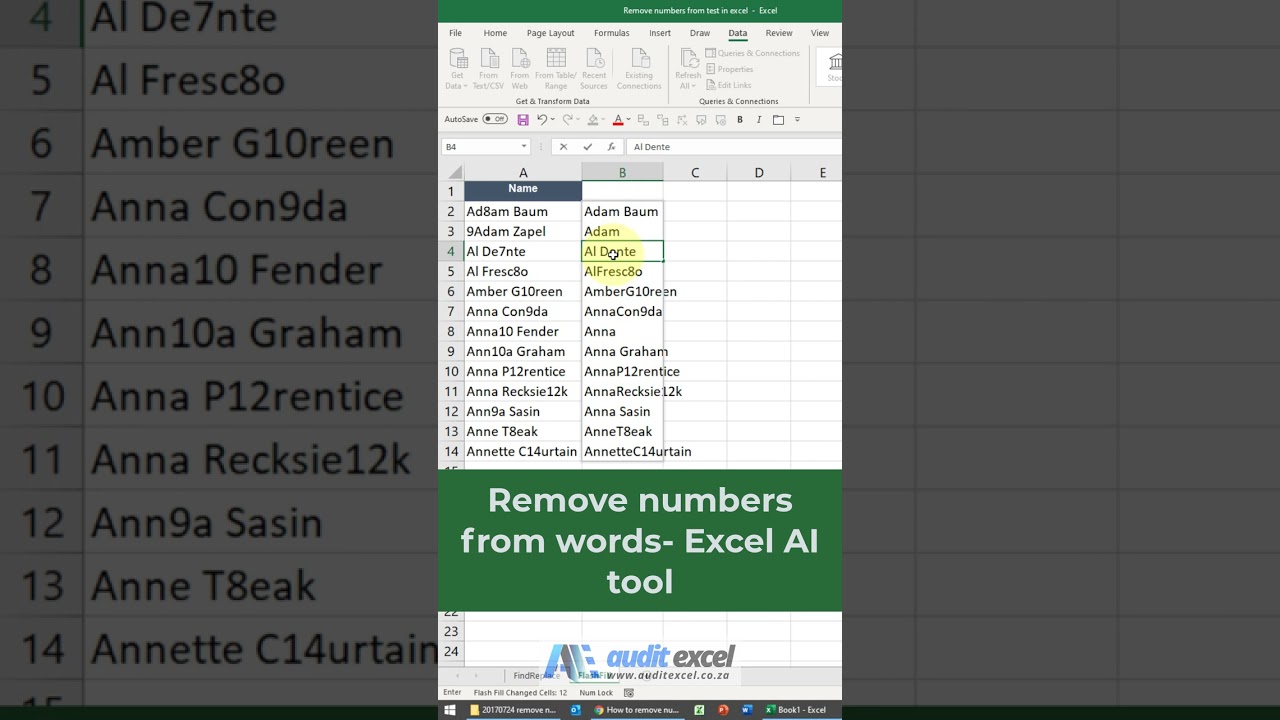This screenshot has width=1280, height=720.
Task: Switch to View tab
Action: (820, 33)
